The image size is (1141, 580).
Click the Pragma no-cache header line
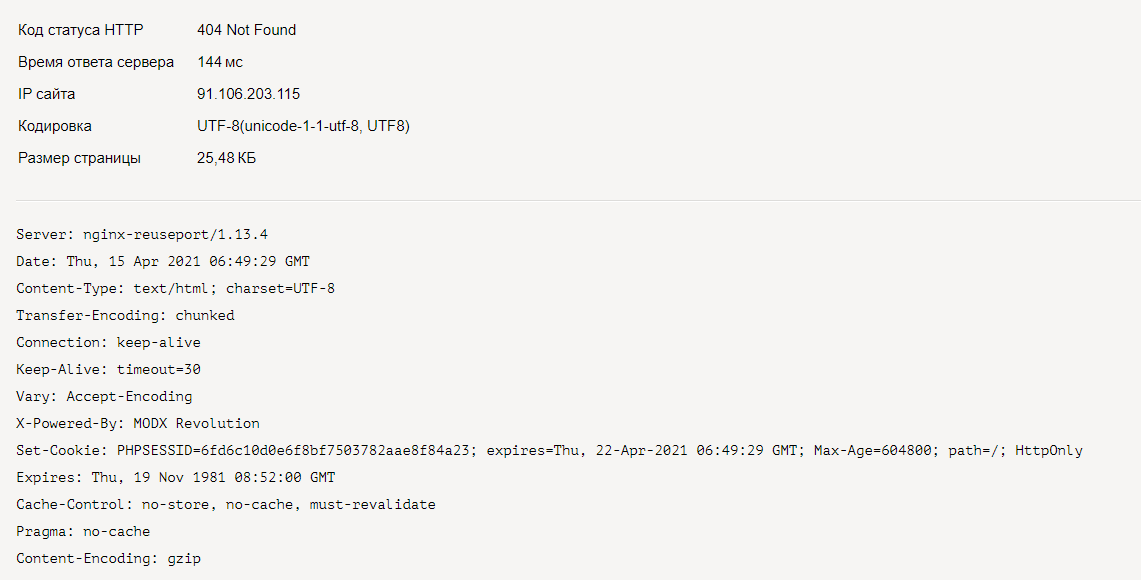83,532
